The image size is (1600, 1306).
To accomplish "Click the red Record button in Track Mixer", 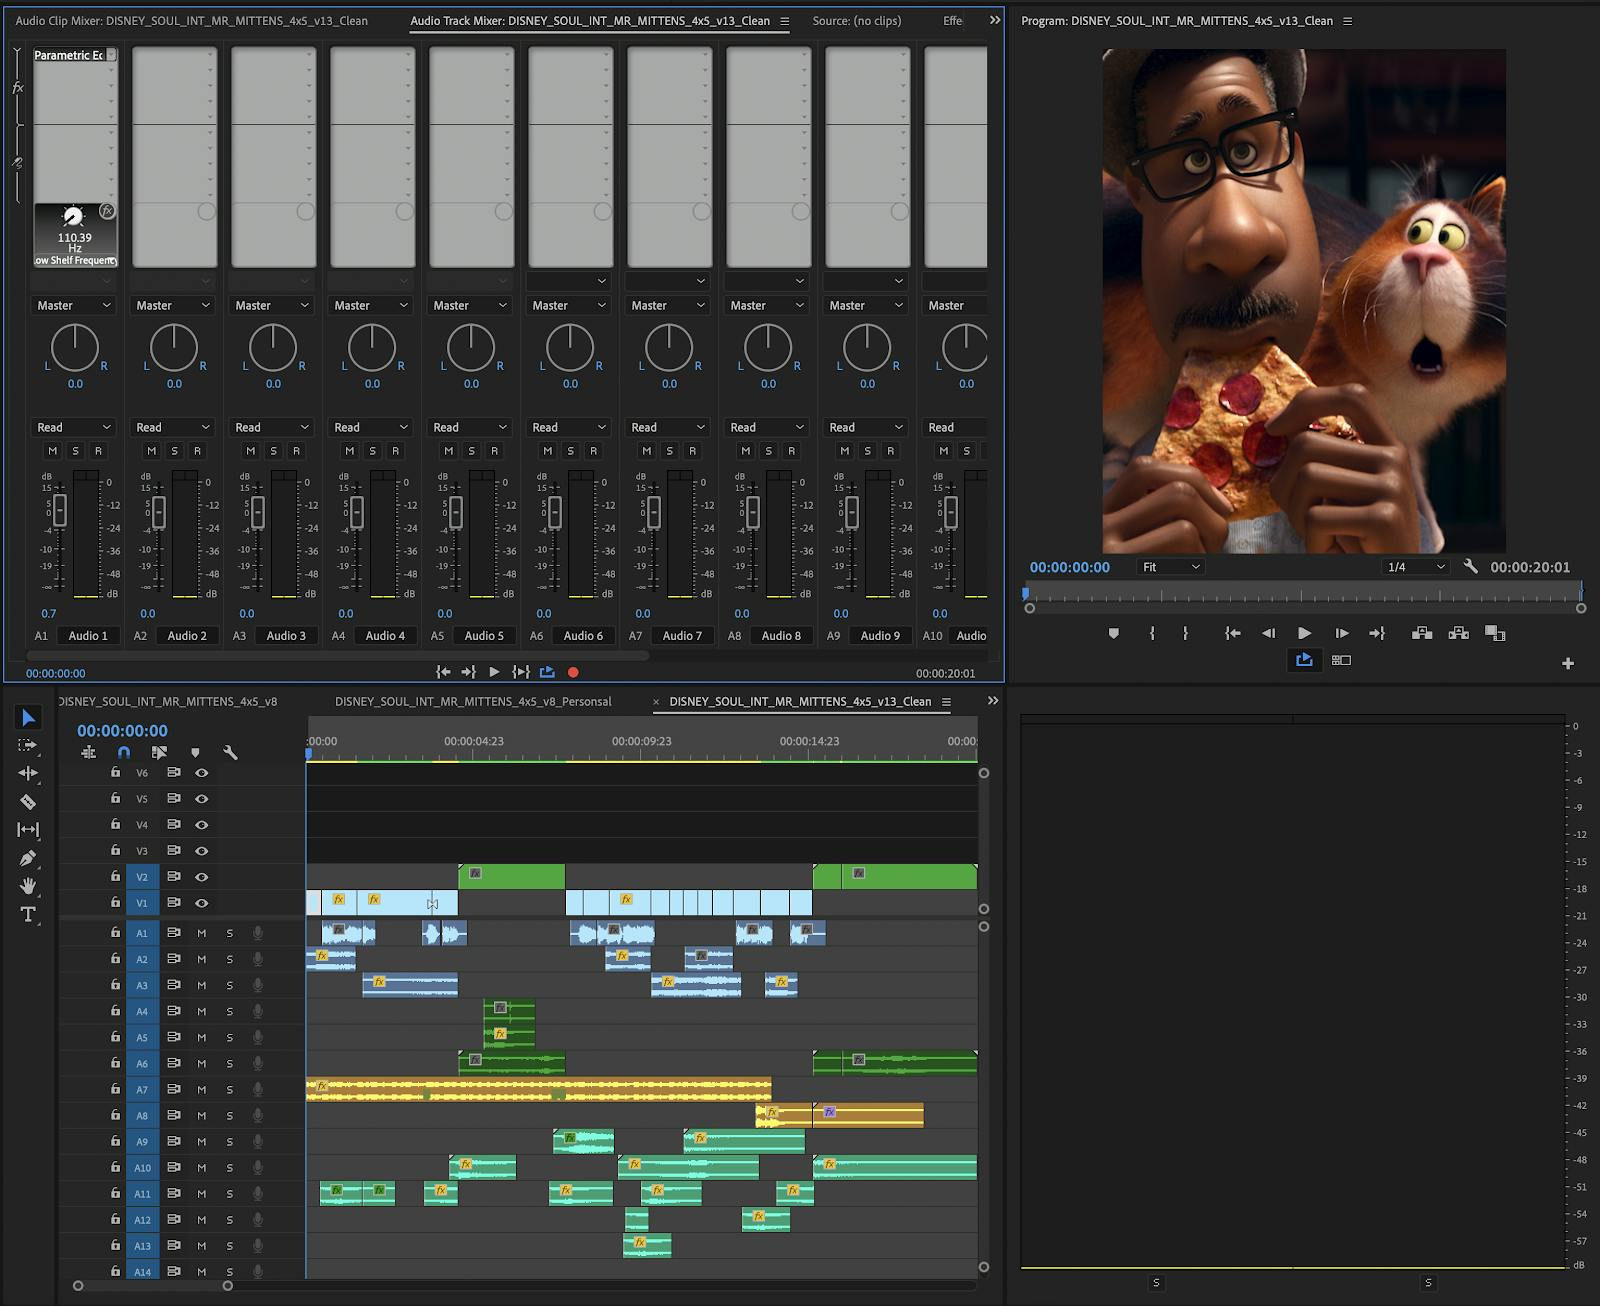I will [x=573, y=672].
